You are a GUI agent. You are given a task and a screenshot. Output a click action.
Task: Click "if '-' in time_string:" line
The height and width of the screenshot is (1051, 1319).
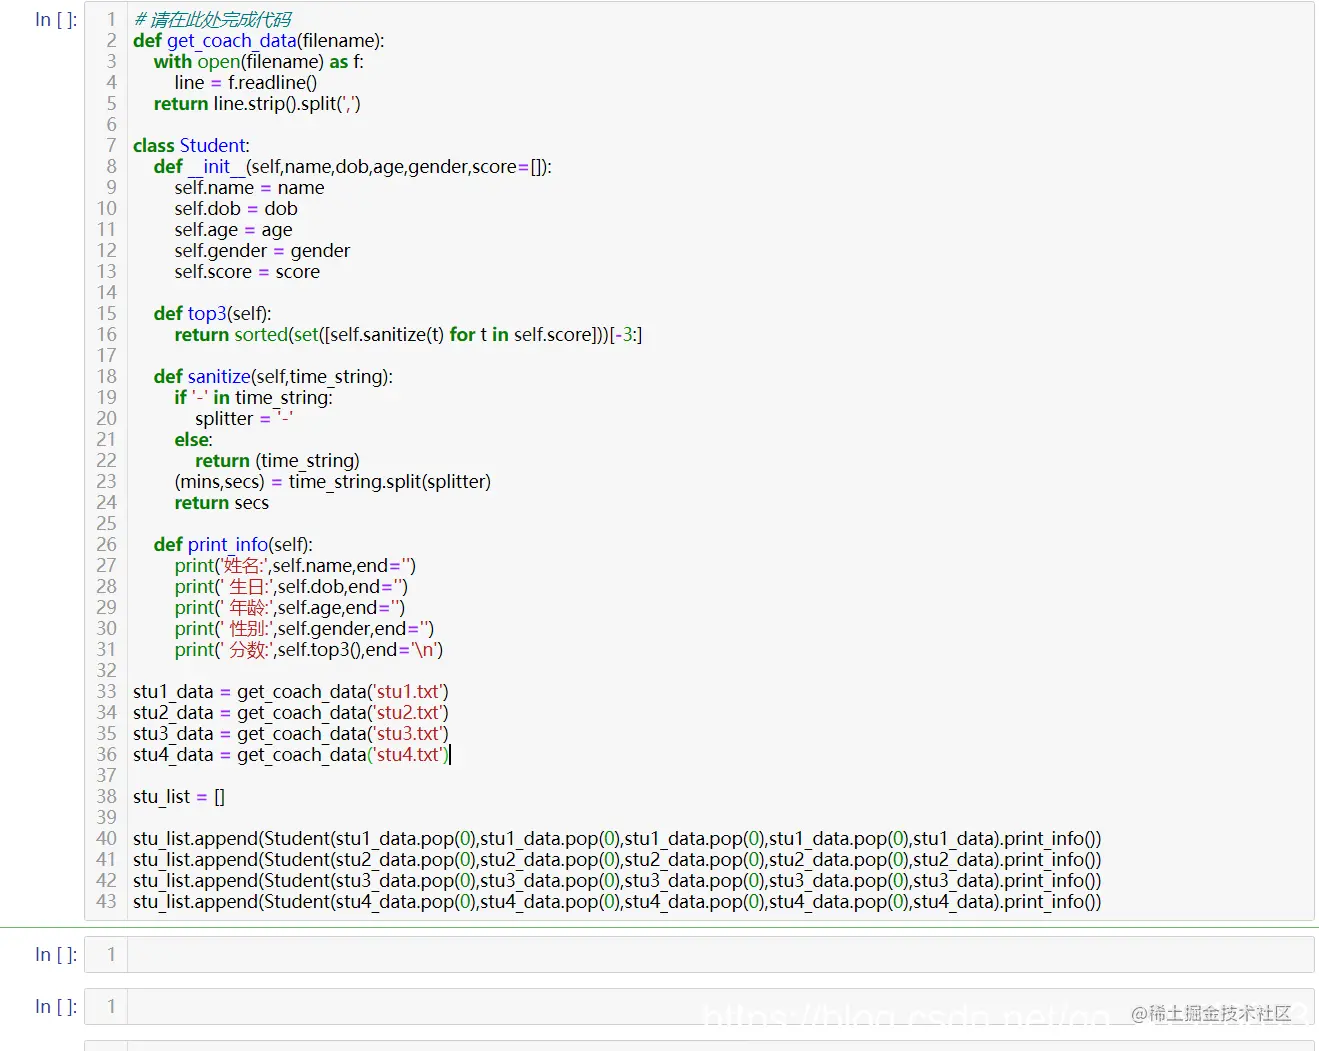tap(253, 397)
